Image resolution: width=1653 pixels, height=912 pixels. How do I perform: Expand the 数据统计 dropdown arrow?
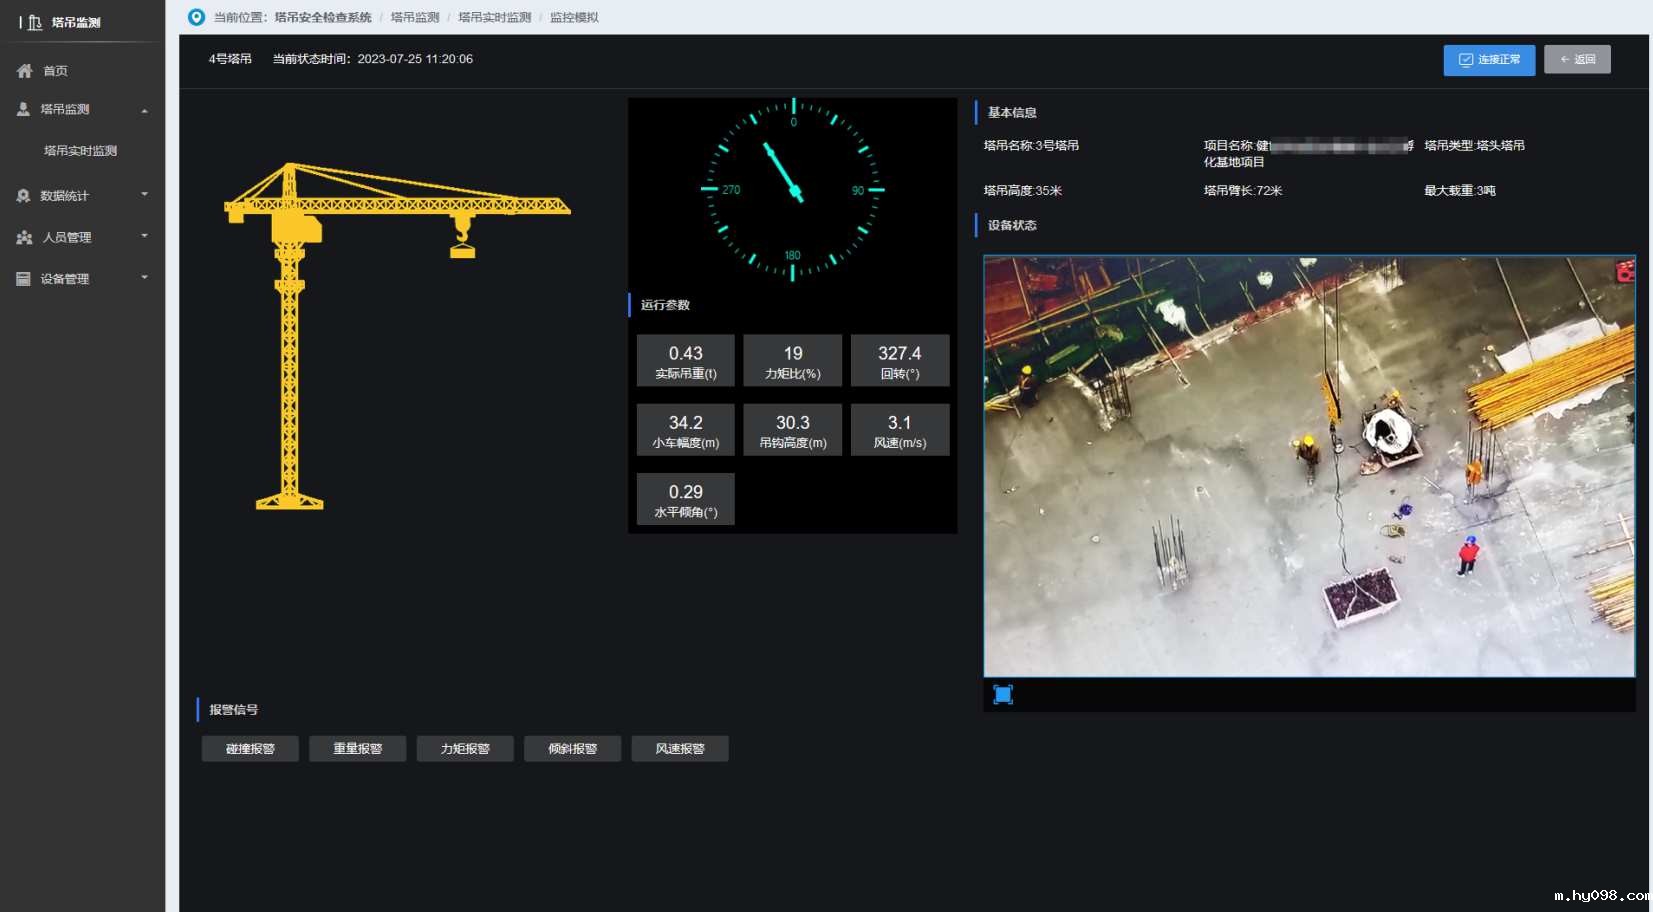(x=145, y=195)
